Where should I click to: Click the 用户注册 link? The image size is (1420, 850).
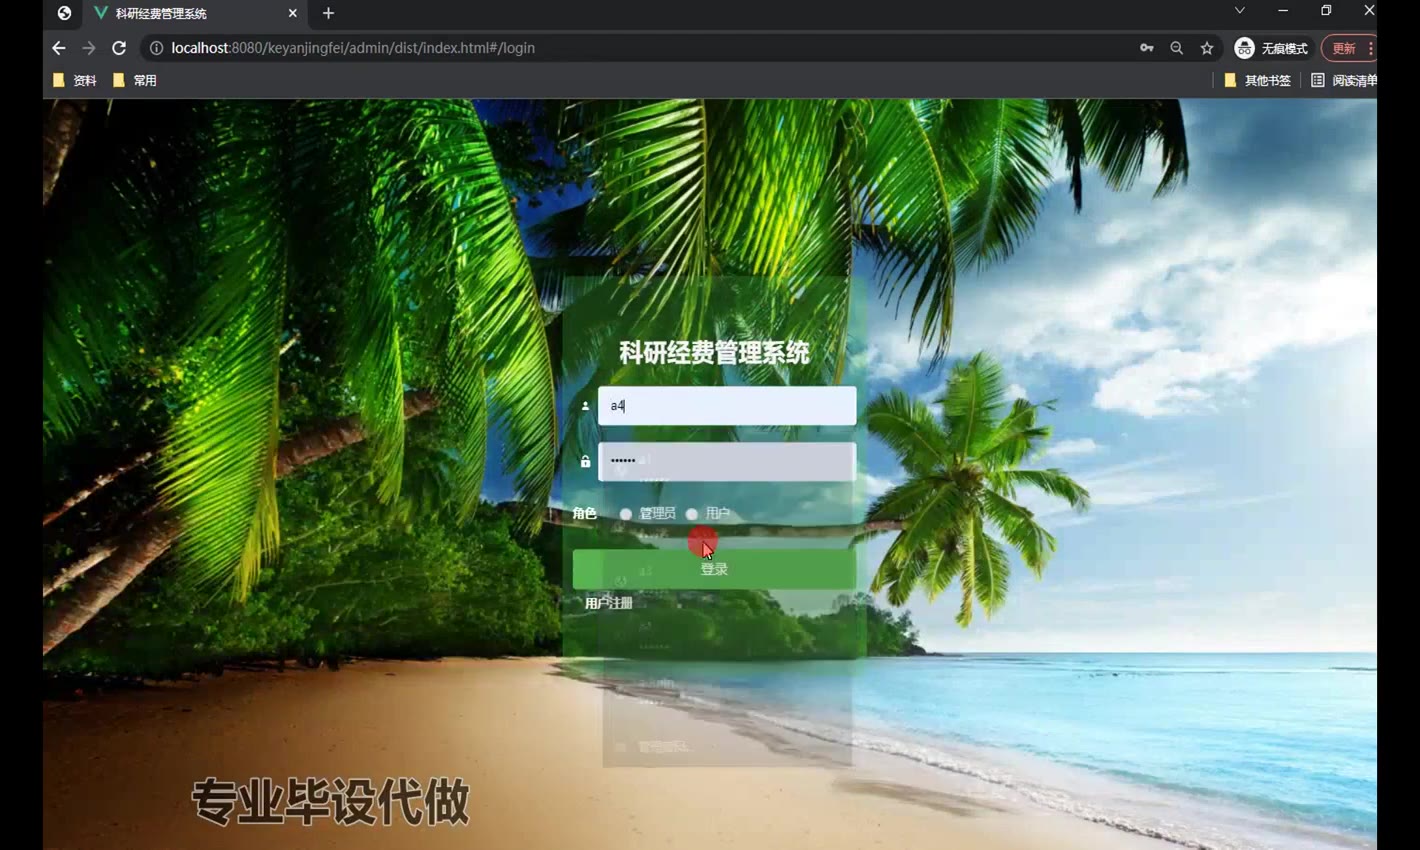(608, 603)
